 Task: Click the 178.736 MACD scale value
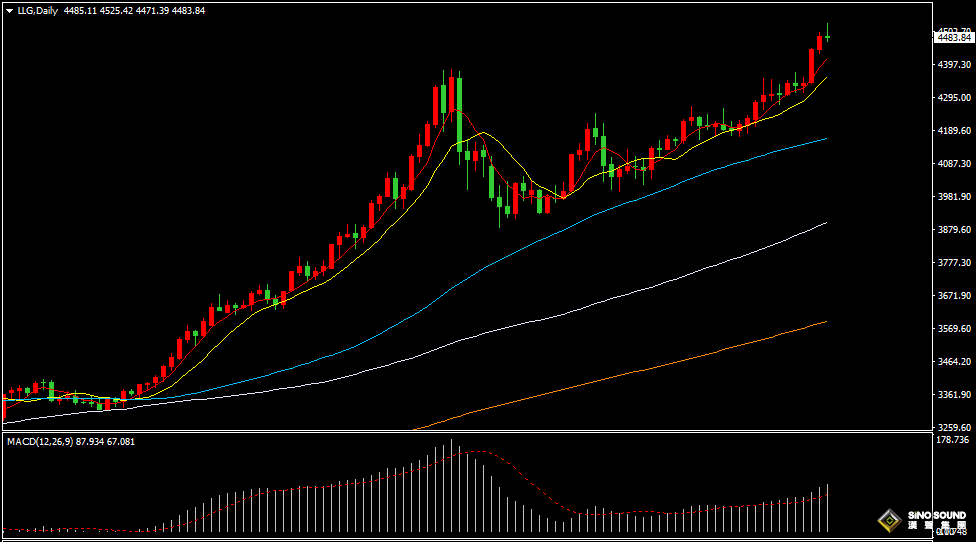coord(951,439)
